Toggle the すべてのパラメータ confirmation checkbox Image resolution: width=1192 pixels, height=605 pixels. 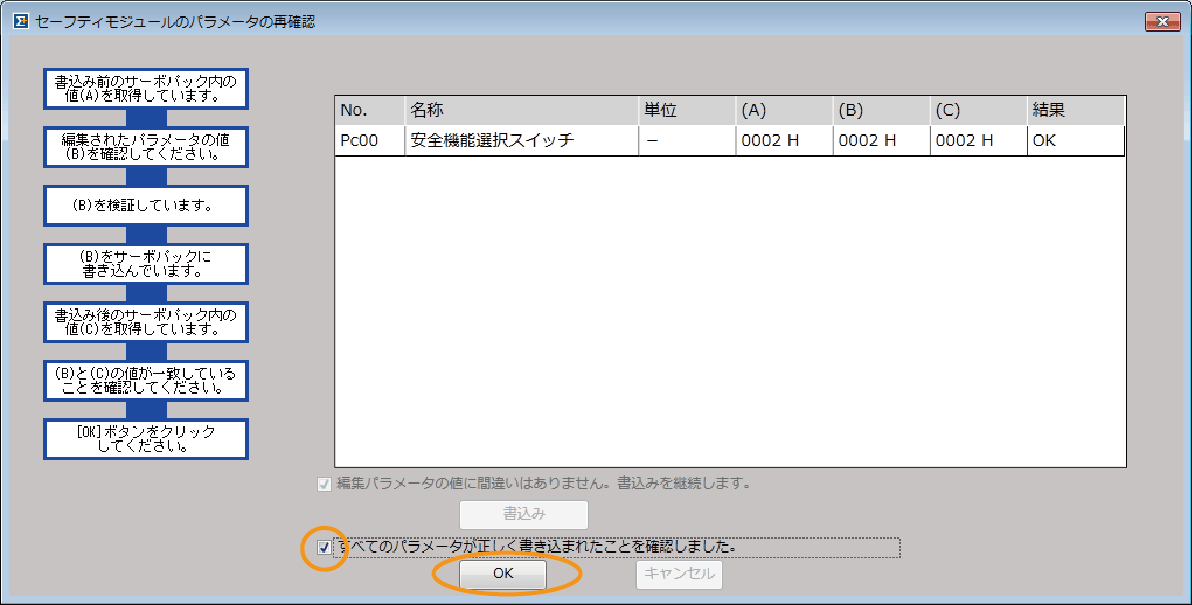[322, 548]
